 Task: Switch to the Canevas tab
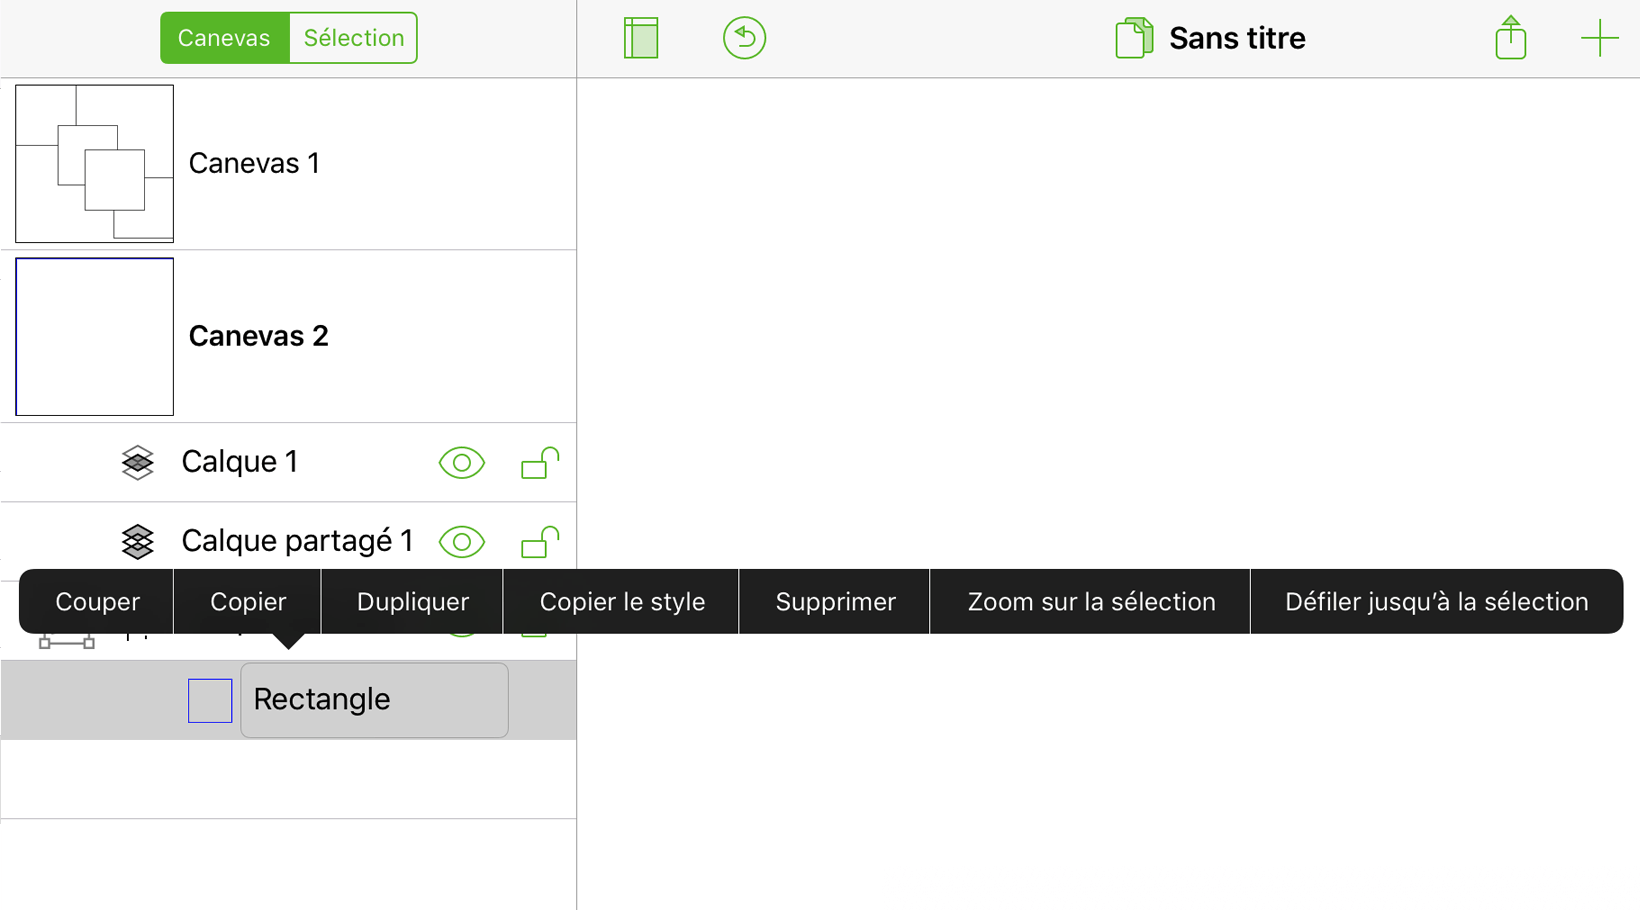coord(224,38)
